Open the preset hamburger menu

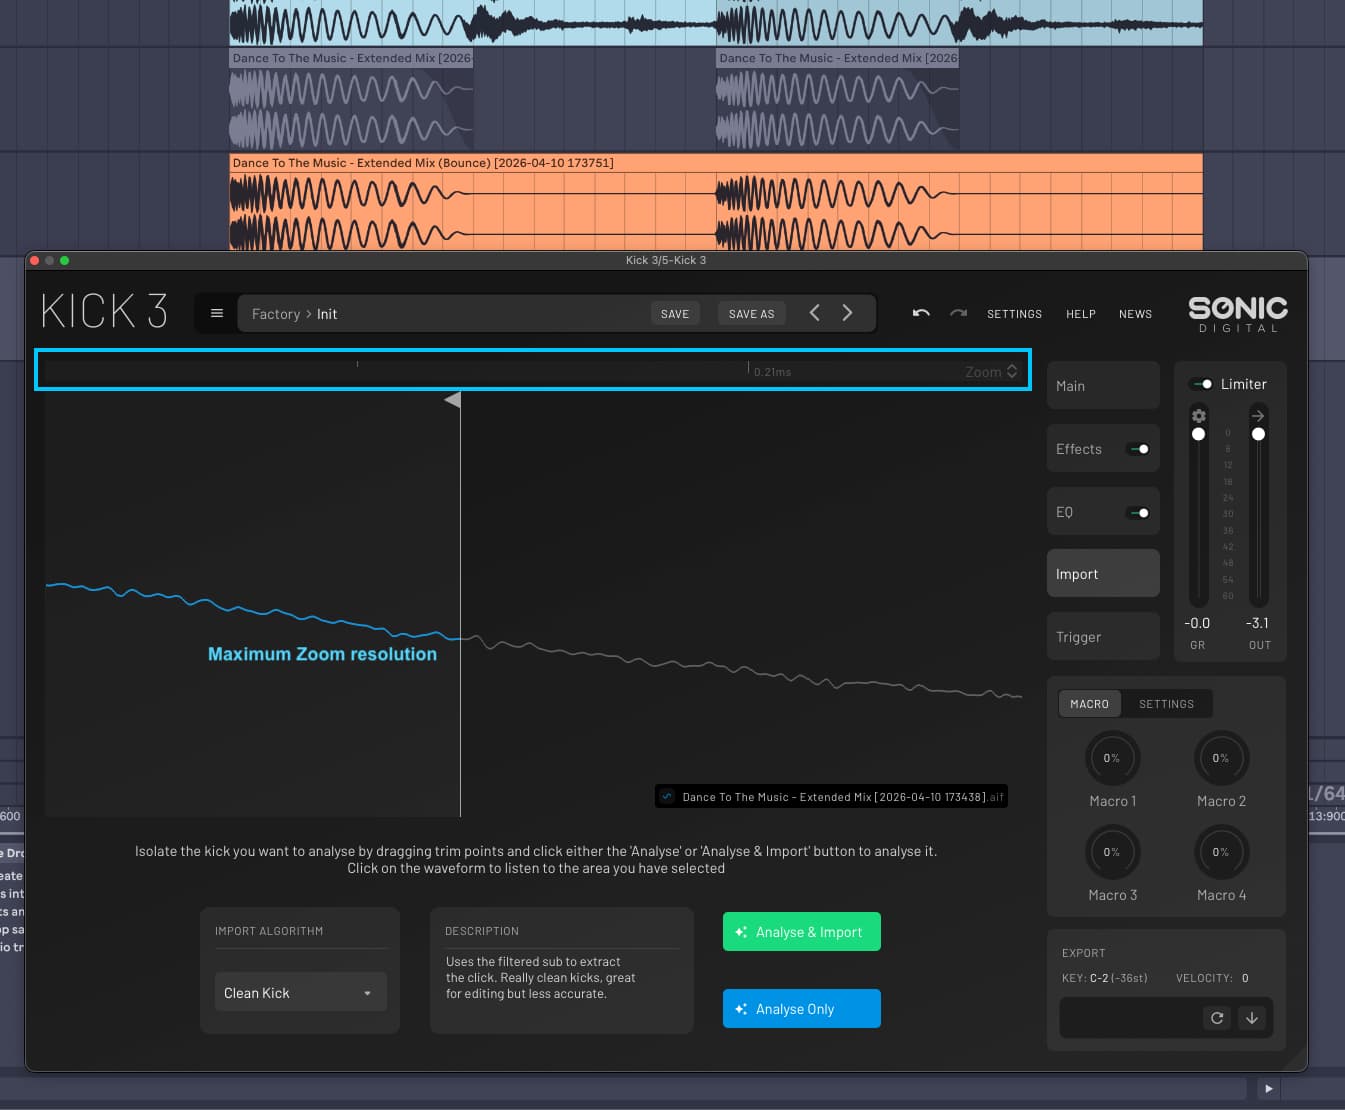216,313
